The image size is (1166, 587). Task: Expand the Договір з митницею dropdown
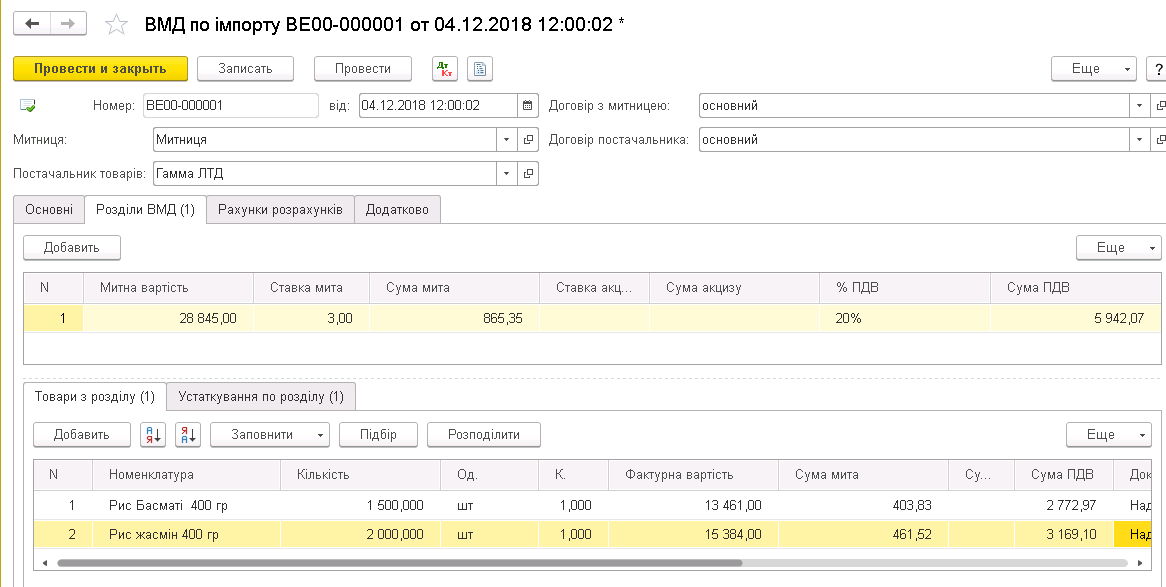point(1139,106)
